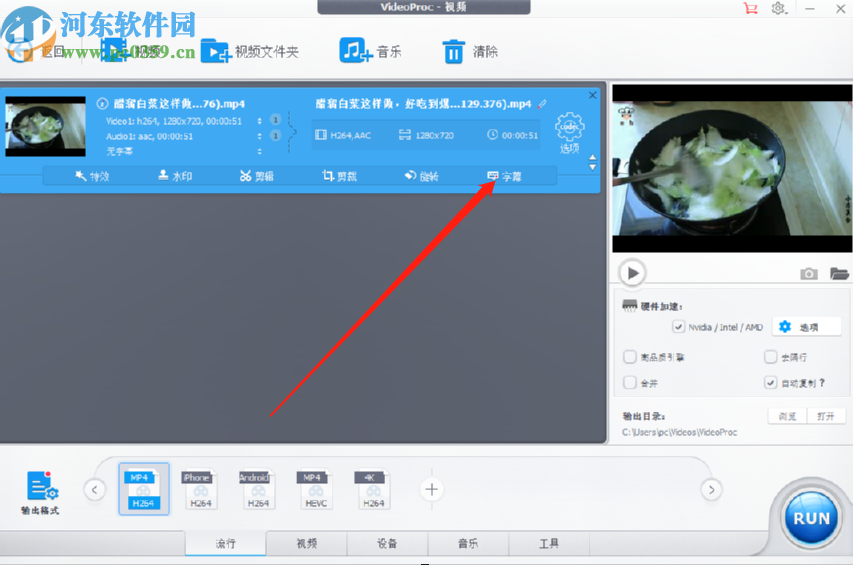The height and width of the screenshot is (565, 853).
Task: Click 浏览 to browse the output folder
Action: [x=787, y=416]
